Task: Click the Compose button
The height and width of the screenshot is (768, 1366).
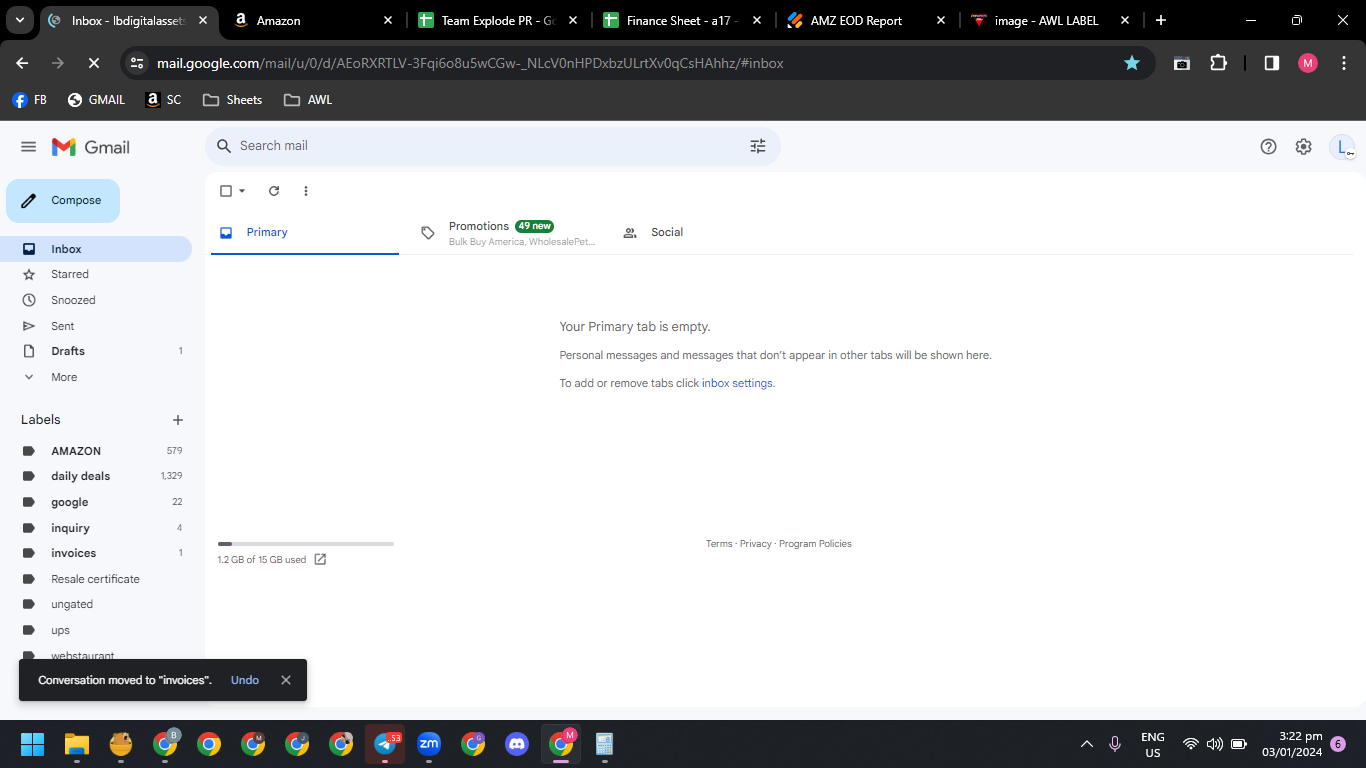Action: click(x=63, y=201)
